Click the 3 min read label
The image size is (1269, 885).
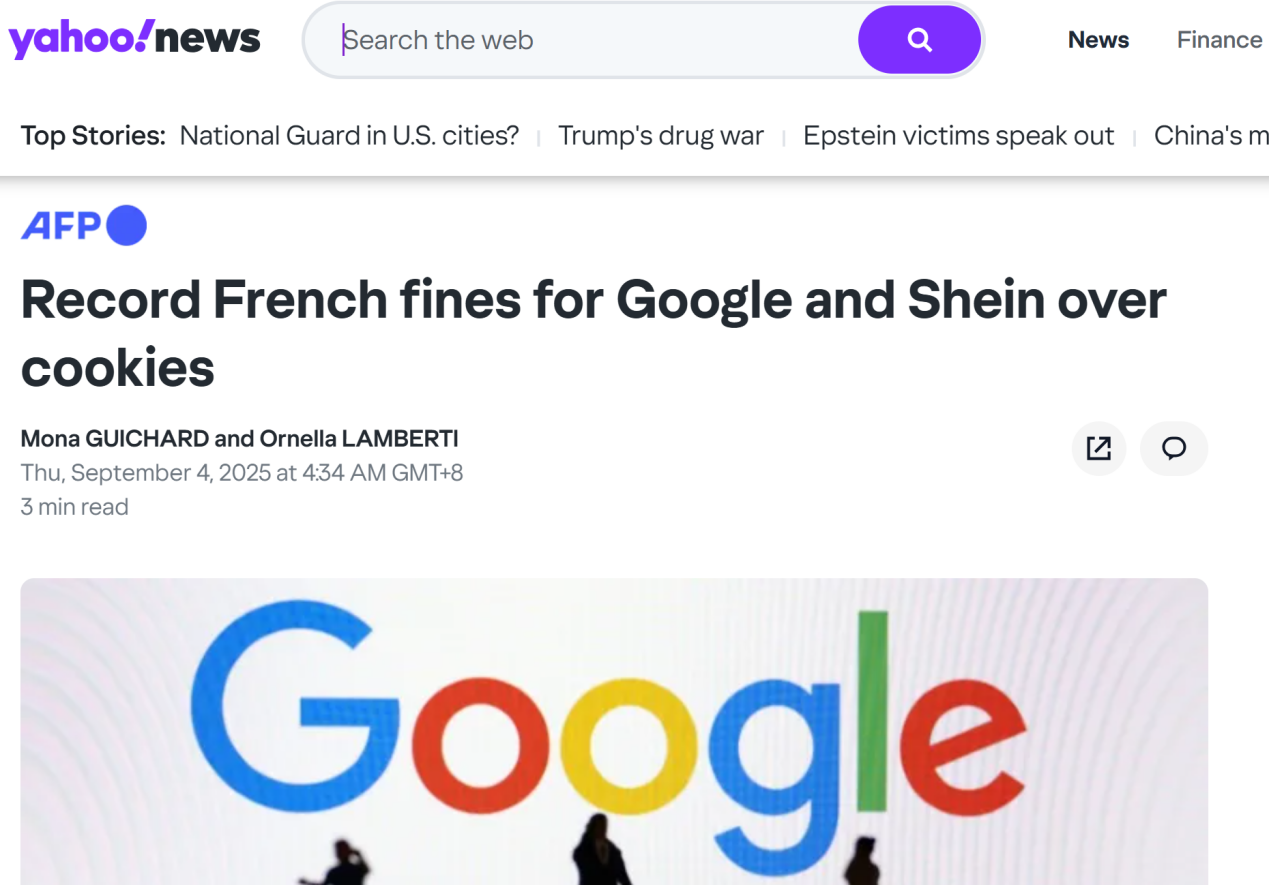(x=75, y=507)
